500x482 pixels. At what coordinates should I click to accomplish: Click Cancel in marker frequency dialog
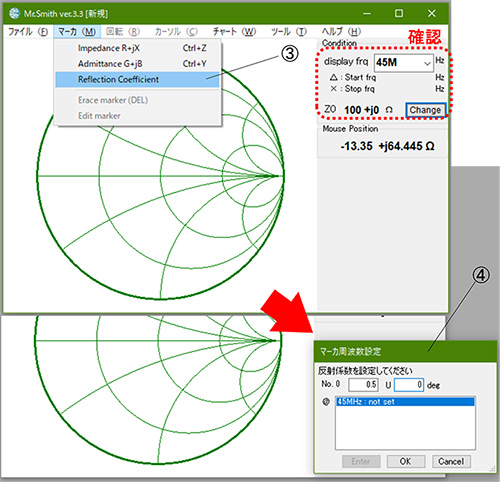pos(451,461)
